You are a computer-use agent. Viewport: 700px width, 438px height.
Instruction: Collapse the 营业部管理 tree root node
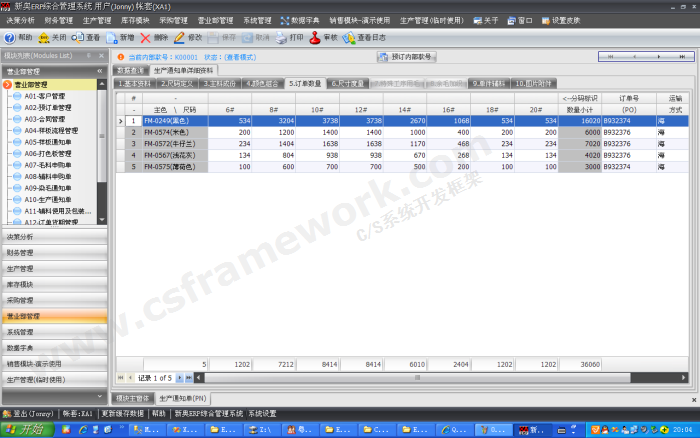point(9,85)
